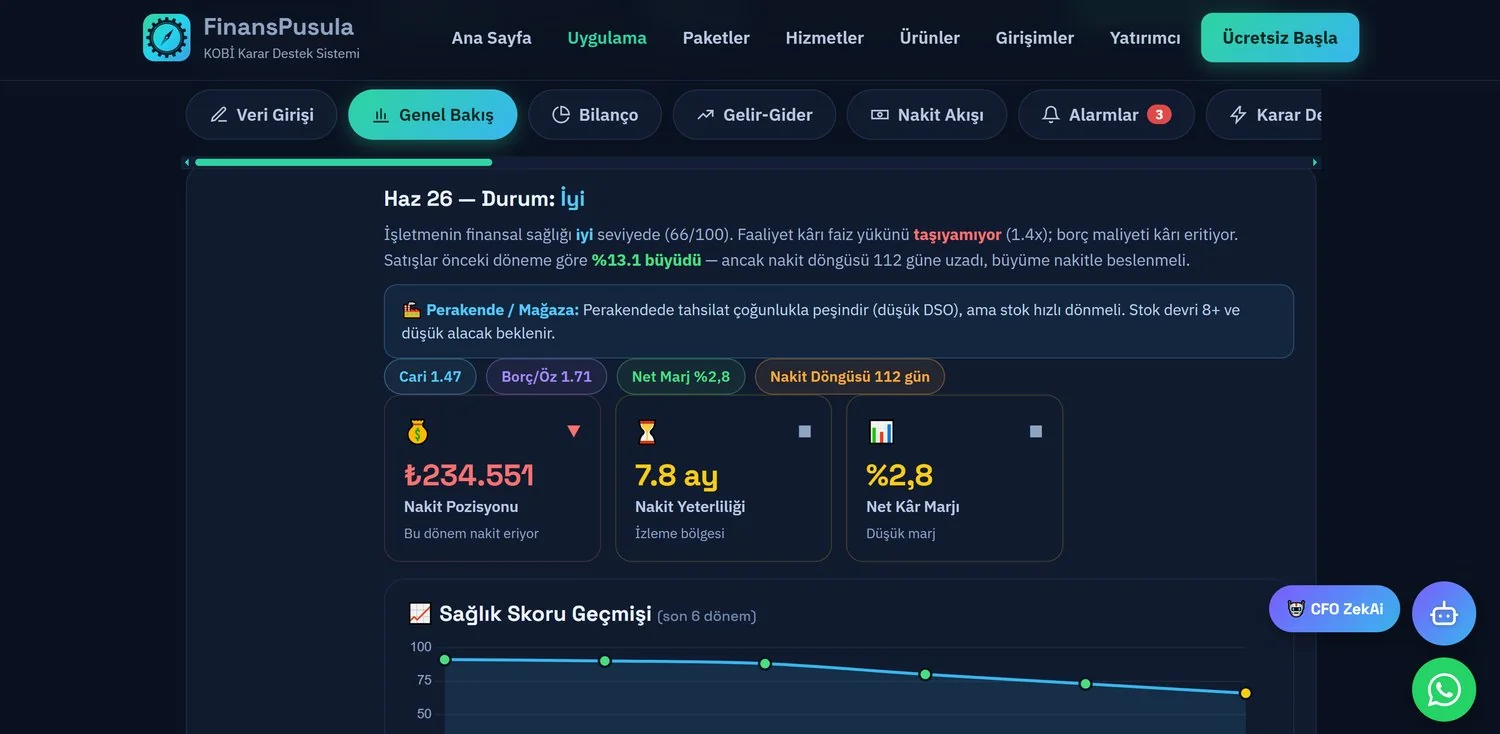The image size is (1500, 734).
Task: Open the WhatsApp chat icon
Action: pos(1444,690)
